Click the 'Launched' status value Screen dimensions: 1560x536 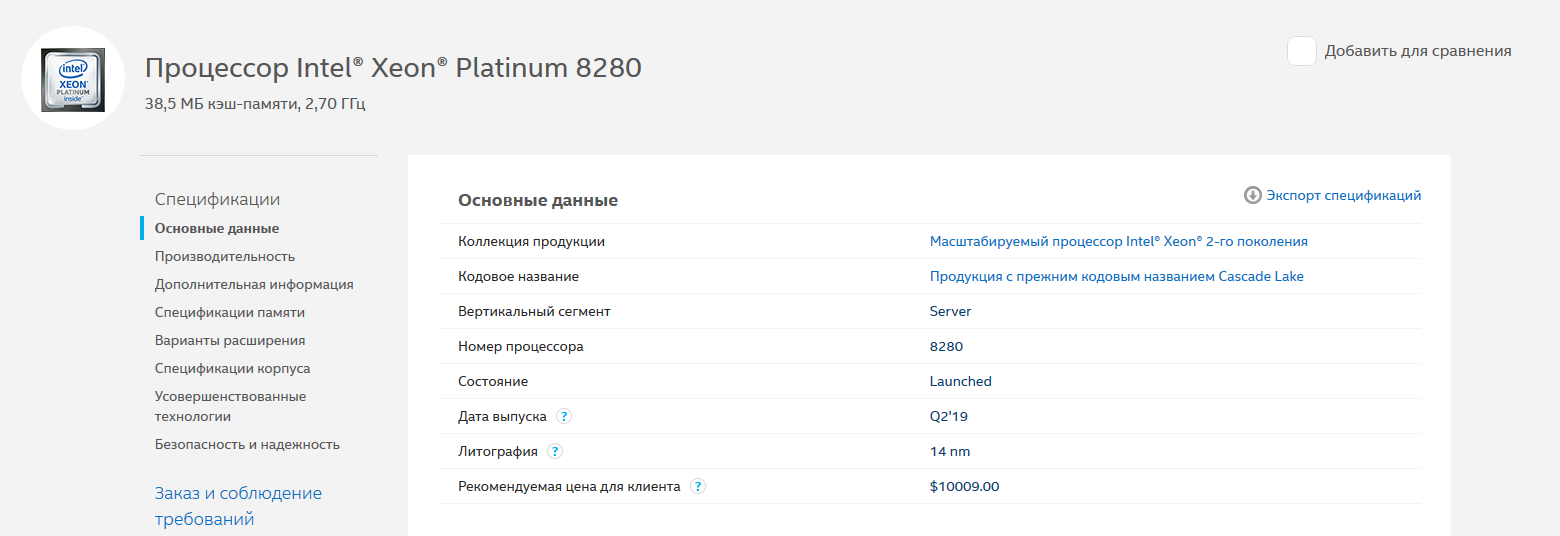[x=961, y=381]
